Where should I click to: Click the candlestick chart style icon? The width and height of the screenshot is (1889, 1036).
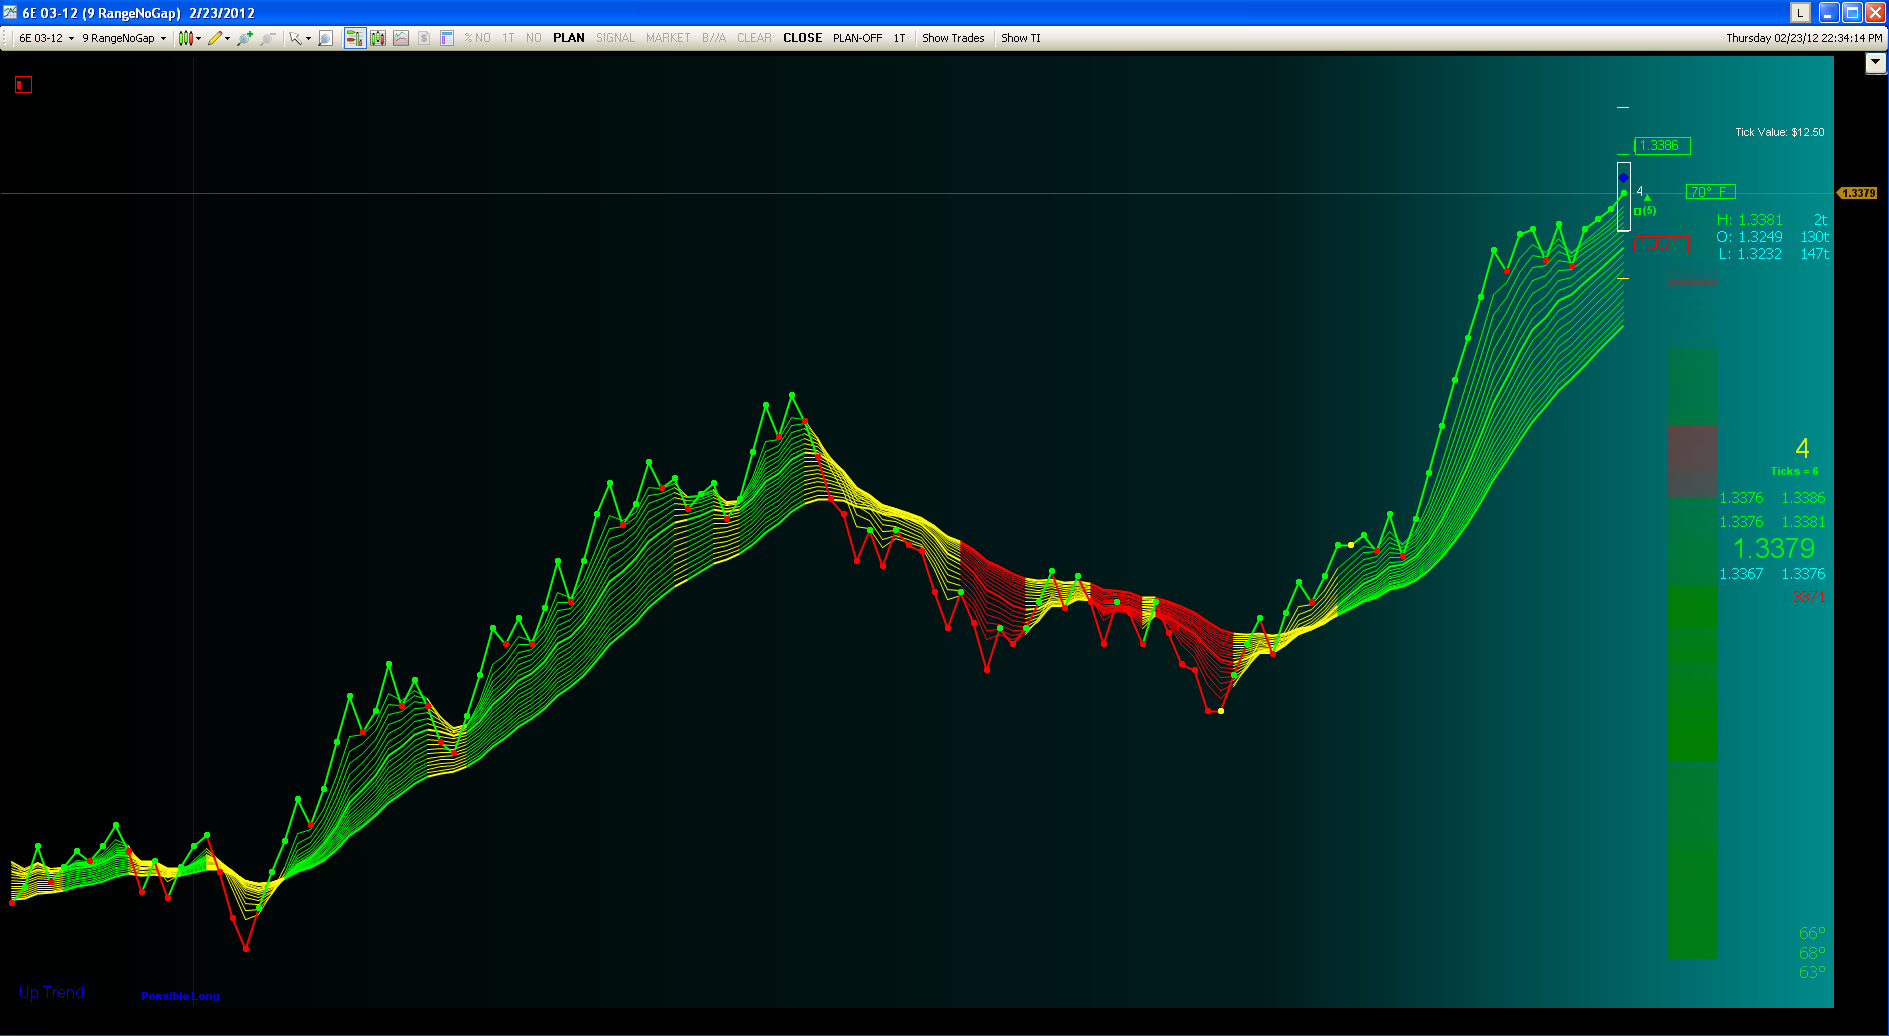click(x=185, y=38)
